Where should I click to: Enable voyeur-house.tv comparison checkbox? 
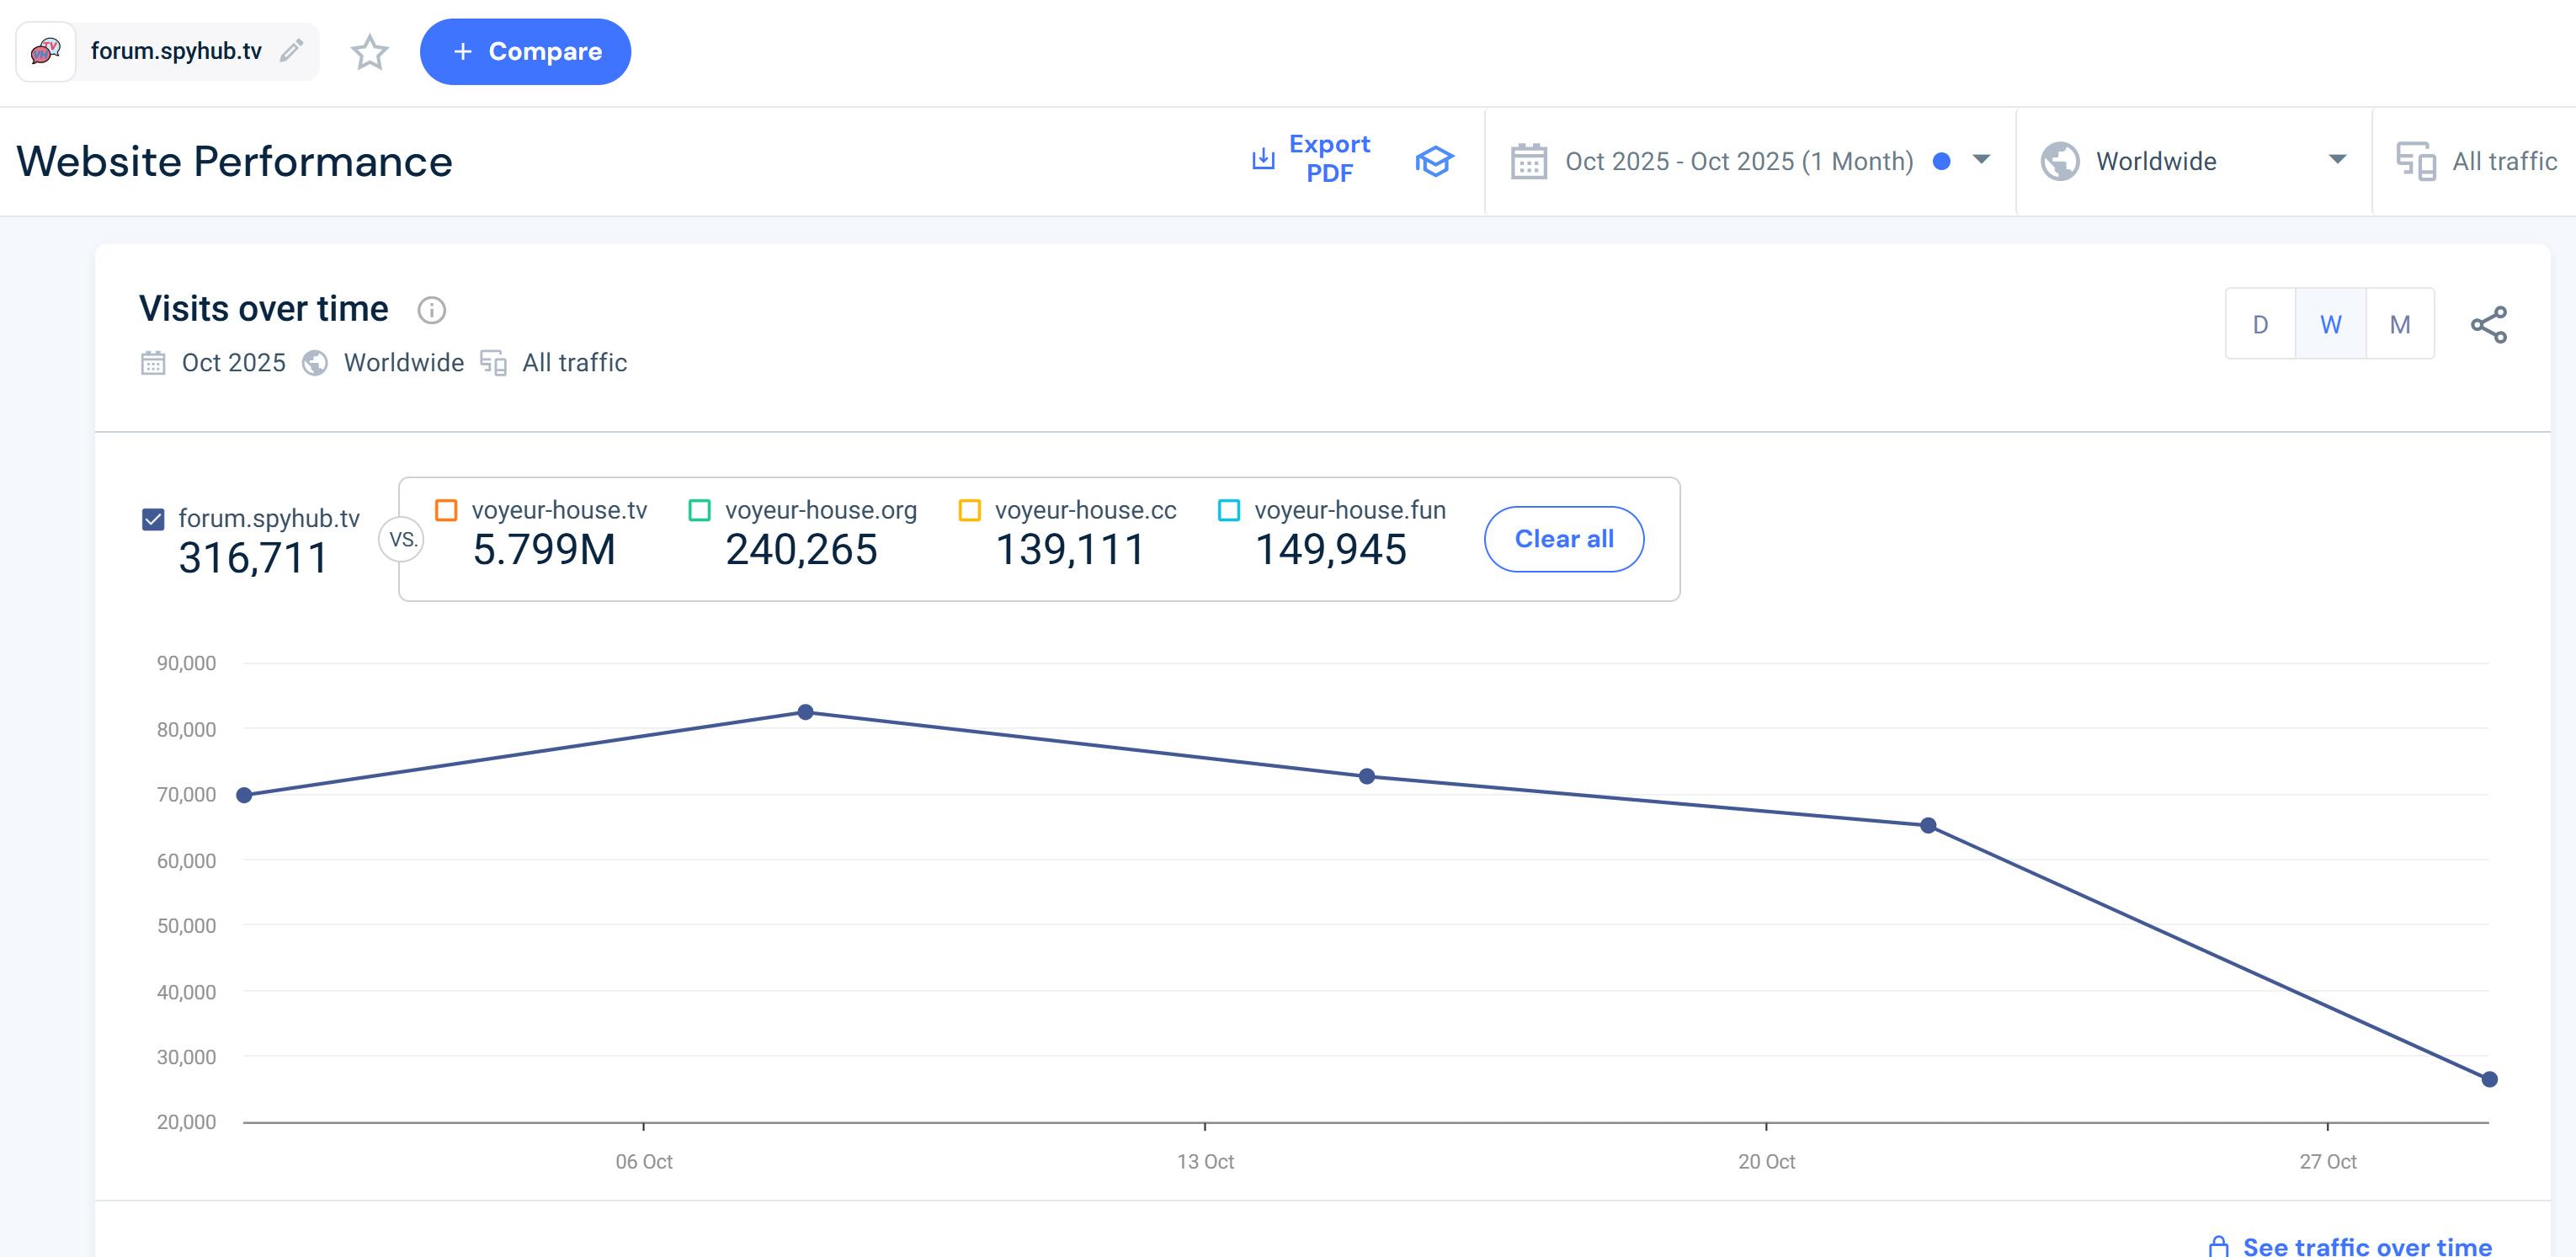pos(446,510)
